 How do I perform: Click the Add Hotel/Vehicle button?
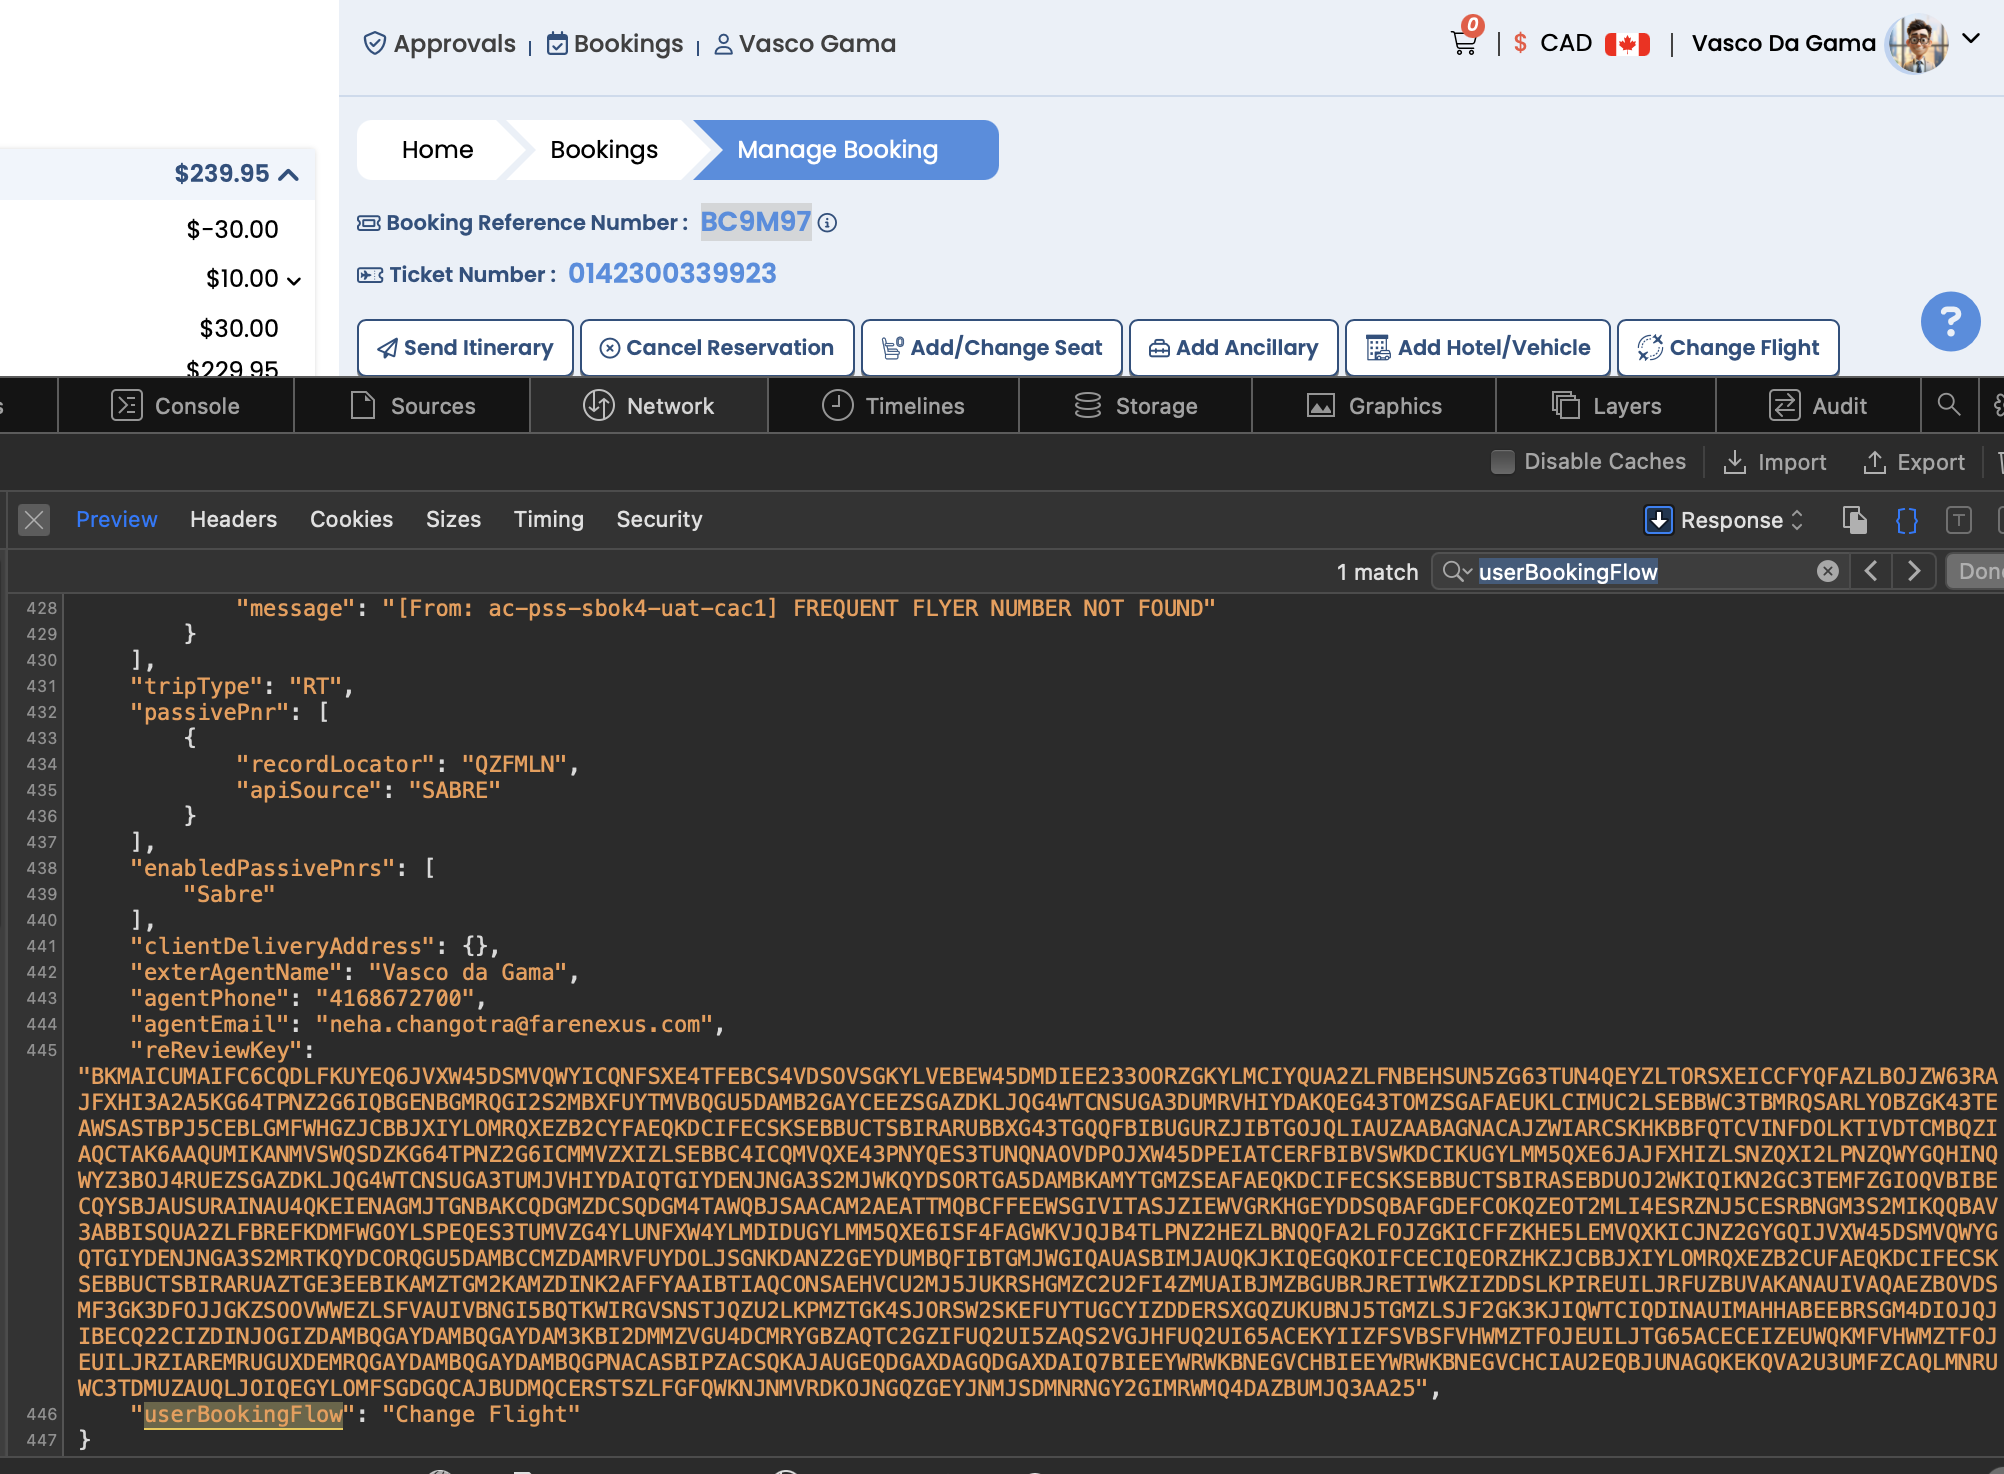[1478, 348]
